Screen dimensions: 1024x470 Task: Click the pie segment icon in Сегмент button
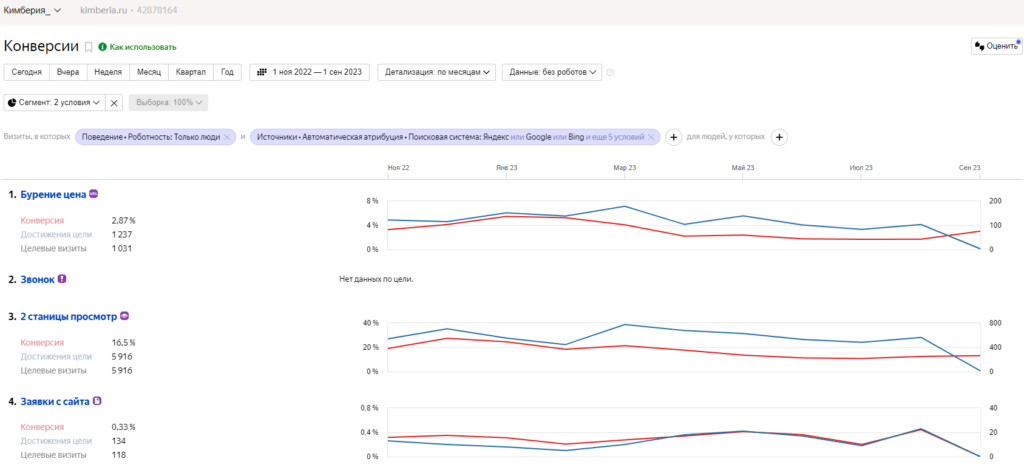click(12, 102)
